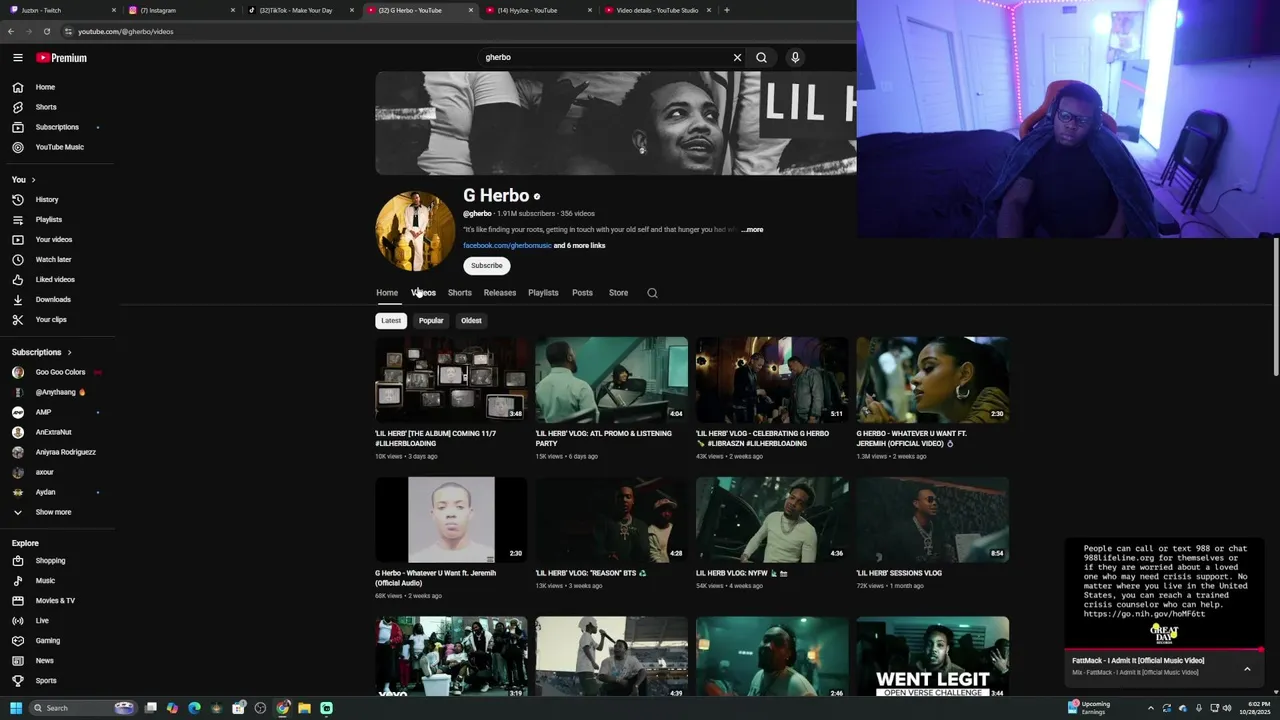This screenshot has width=1280, height=720.
Task: Go back with the browser back arrow
Action: pyautogui.click(x=11, y=31)
